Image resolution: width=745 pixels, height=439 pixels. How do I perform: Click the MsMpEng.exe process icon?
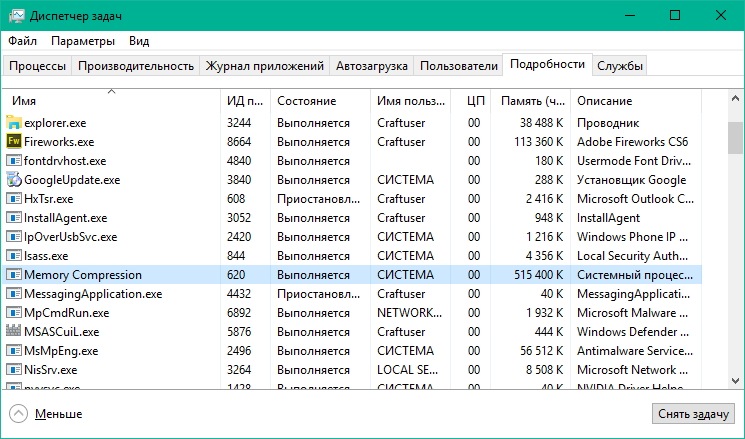(x=14, y=351)
